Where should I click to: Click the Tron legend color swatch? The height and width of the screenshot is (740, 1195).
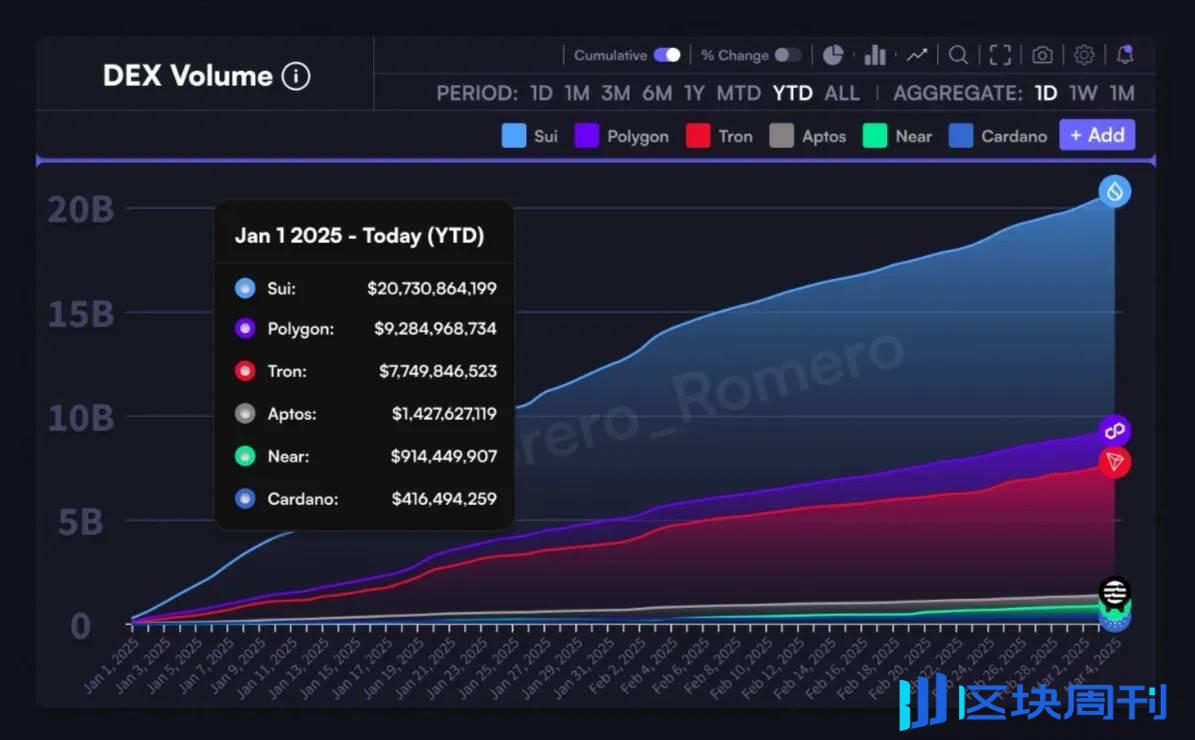[x=698, y=136]
